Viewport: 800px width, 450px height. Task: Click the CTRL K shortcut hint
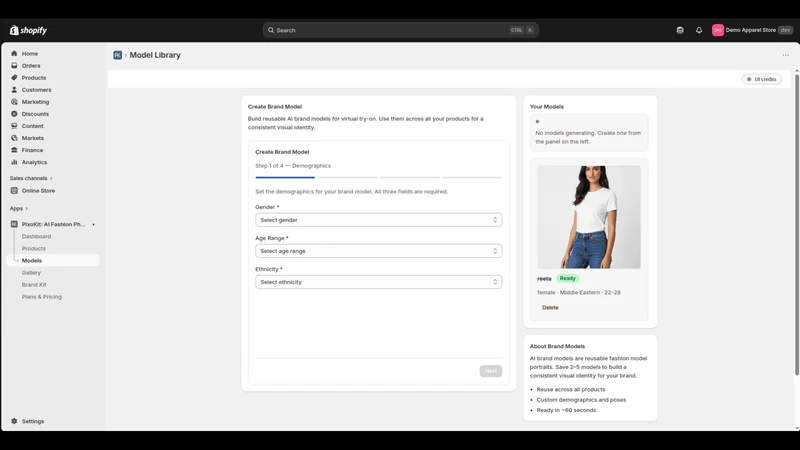(522, 30)
